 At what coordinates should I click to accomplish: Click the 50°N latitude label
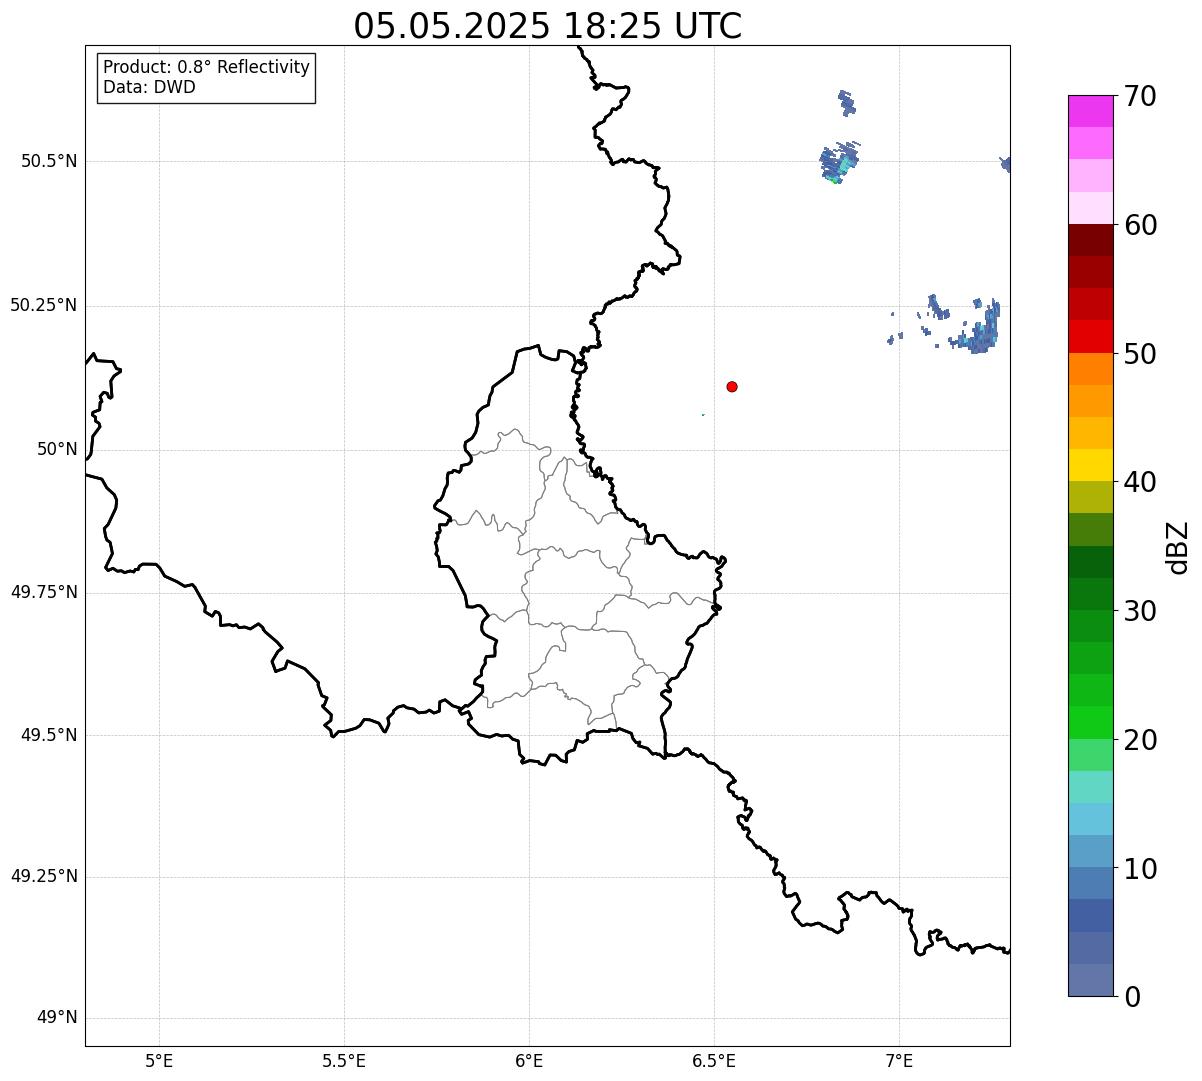point(57,449)
